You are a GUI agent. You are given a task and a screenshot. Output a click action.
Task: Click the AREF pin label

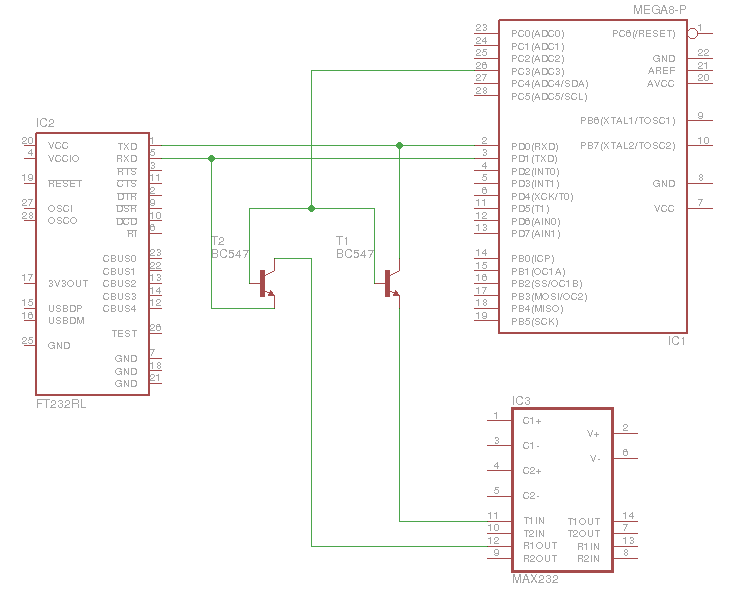[661, 71]
